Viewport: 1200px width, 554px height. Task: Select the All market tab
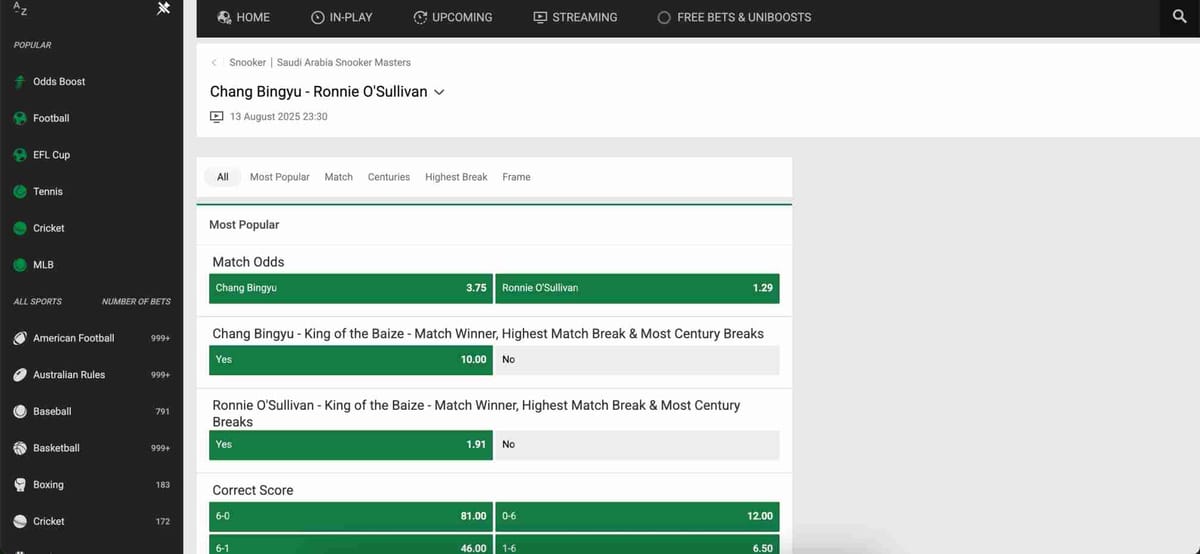click(x=223, y=177)
